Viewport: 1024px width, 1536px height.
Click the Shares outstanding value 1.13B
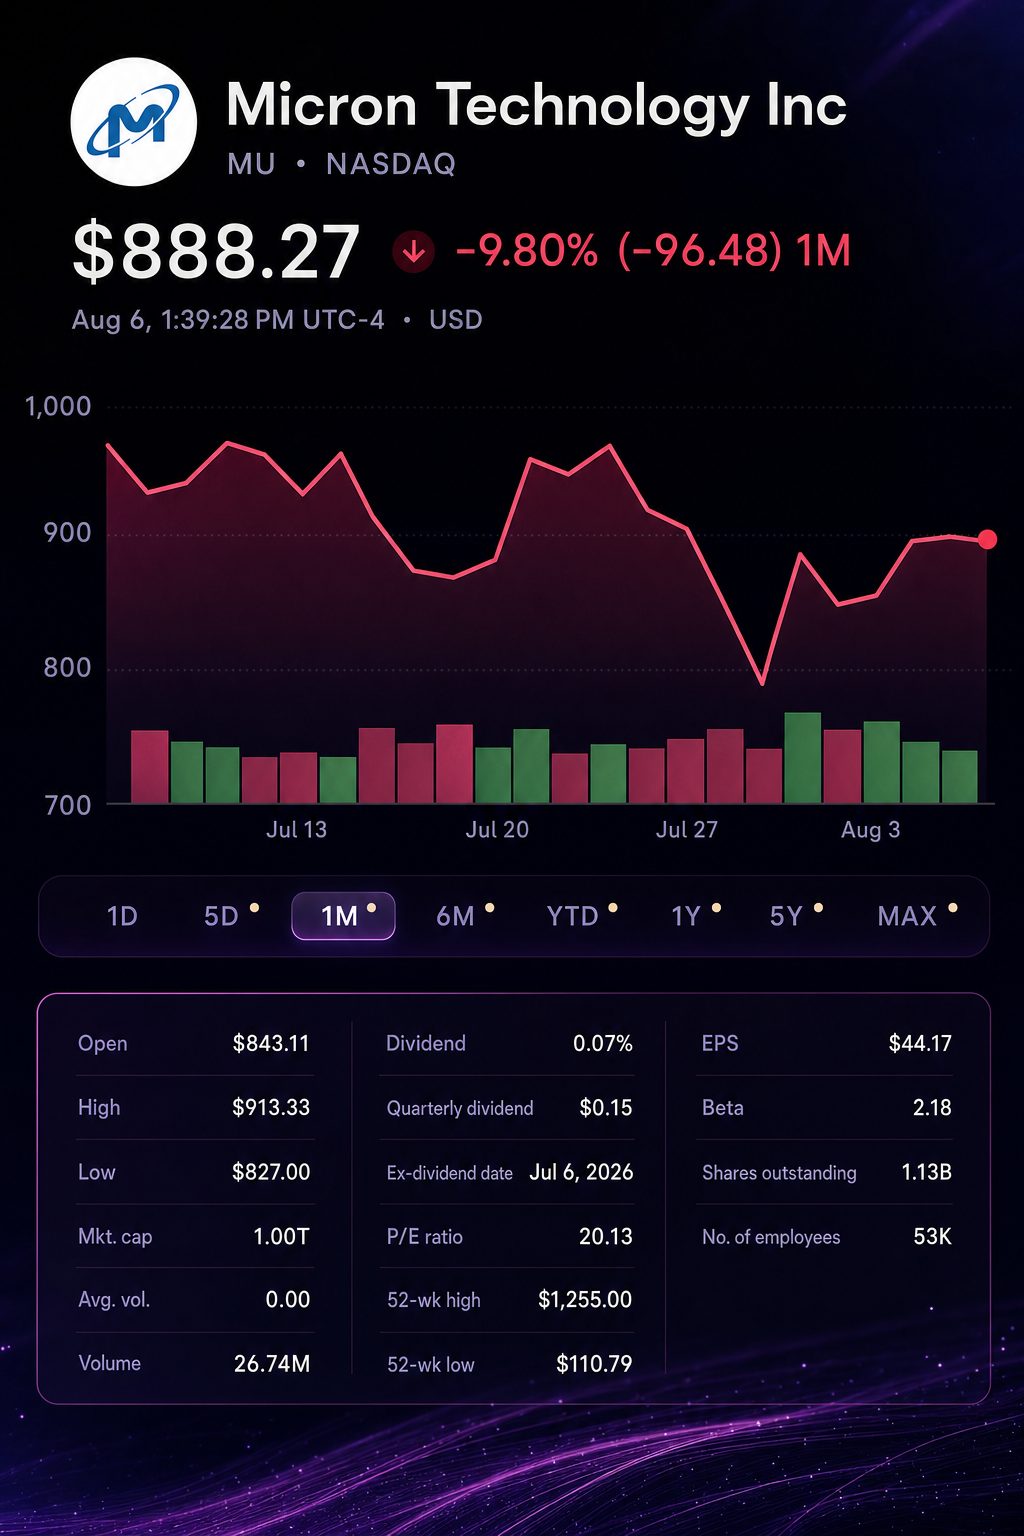point(927,1172)
